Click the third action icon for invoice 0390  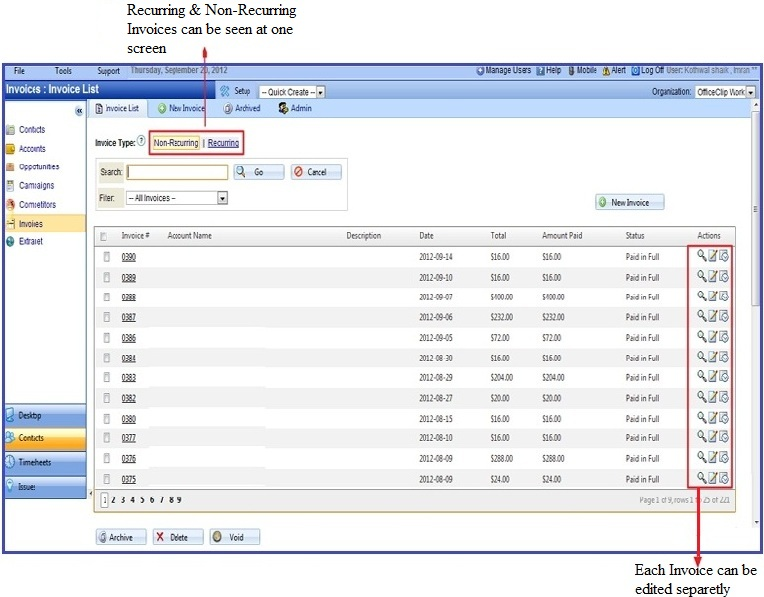click(724, 255)
